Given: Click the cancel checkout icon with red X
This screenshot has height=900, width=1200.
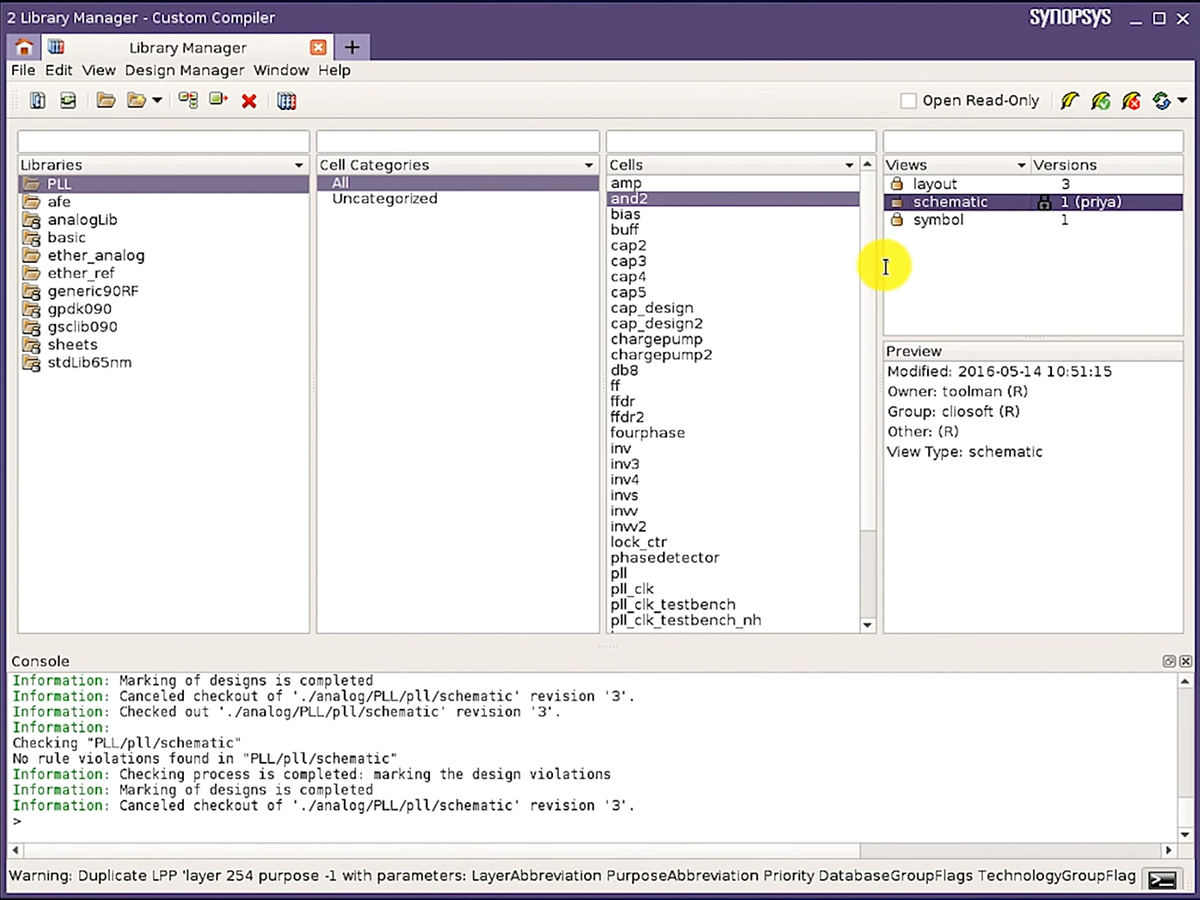Looking at the screenshot, I should [x=1131, y=100].
